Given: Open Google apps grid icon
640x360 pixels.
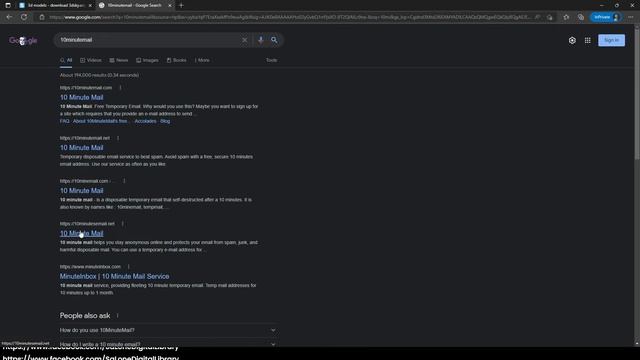Looking at the screenshot, I should 587,40.
